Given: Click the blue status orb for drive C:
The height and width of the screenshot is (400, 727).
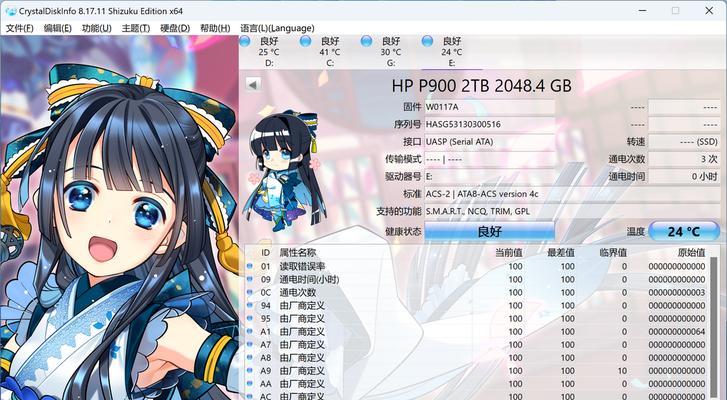Looking at the screenshot, I should tap(305, 41).
